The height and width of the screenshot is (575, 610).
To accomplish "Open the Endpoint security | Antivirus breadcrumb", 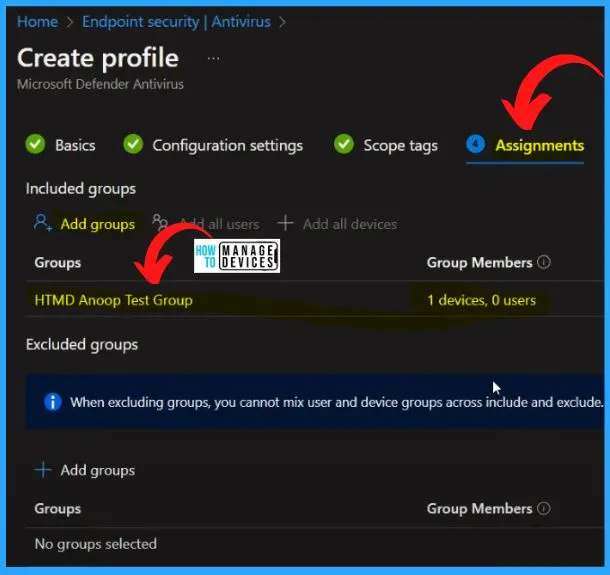I will 176,22.
